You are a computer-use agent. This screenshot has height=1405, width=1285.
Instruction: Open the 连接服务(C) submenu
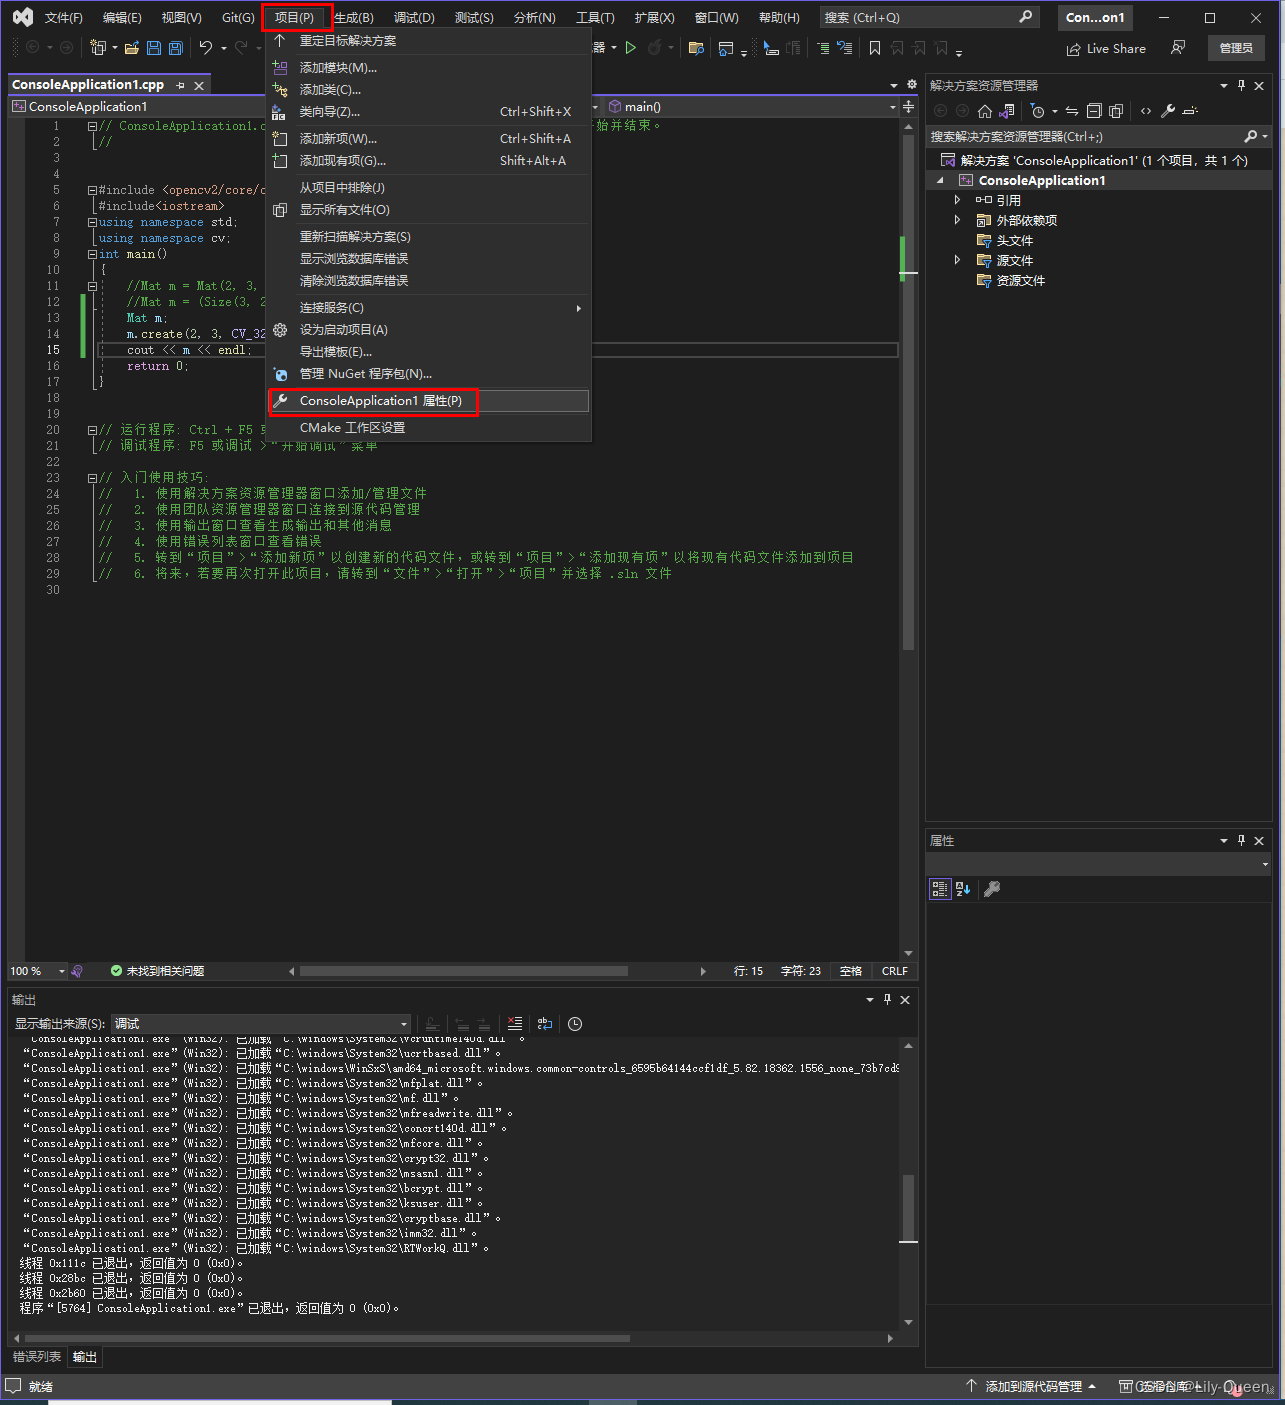click(430, 308)
